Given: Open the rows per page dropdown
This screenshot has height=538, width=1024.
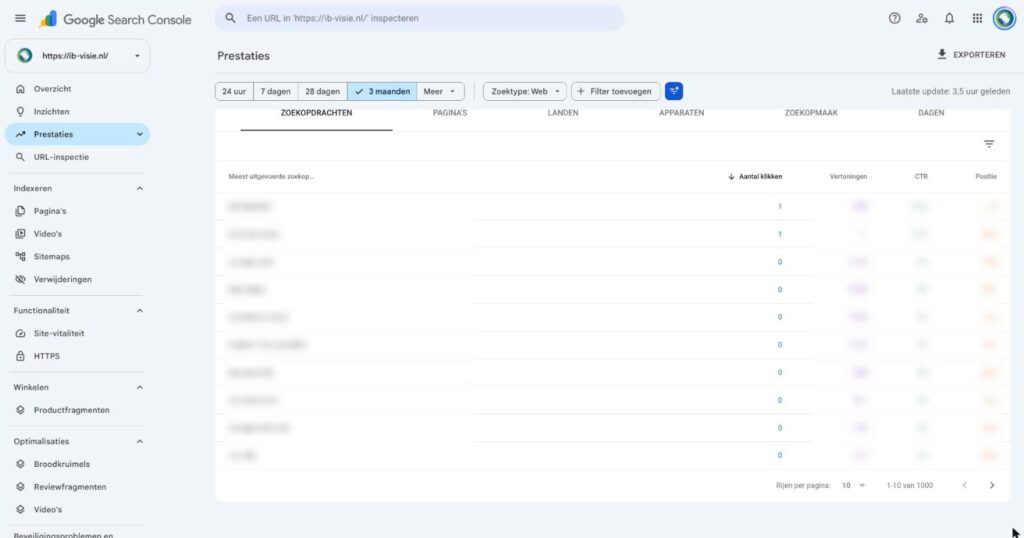Looking at the screenshot, I should click(853, 485).
